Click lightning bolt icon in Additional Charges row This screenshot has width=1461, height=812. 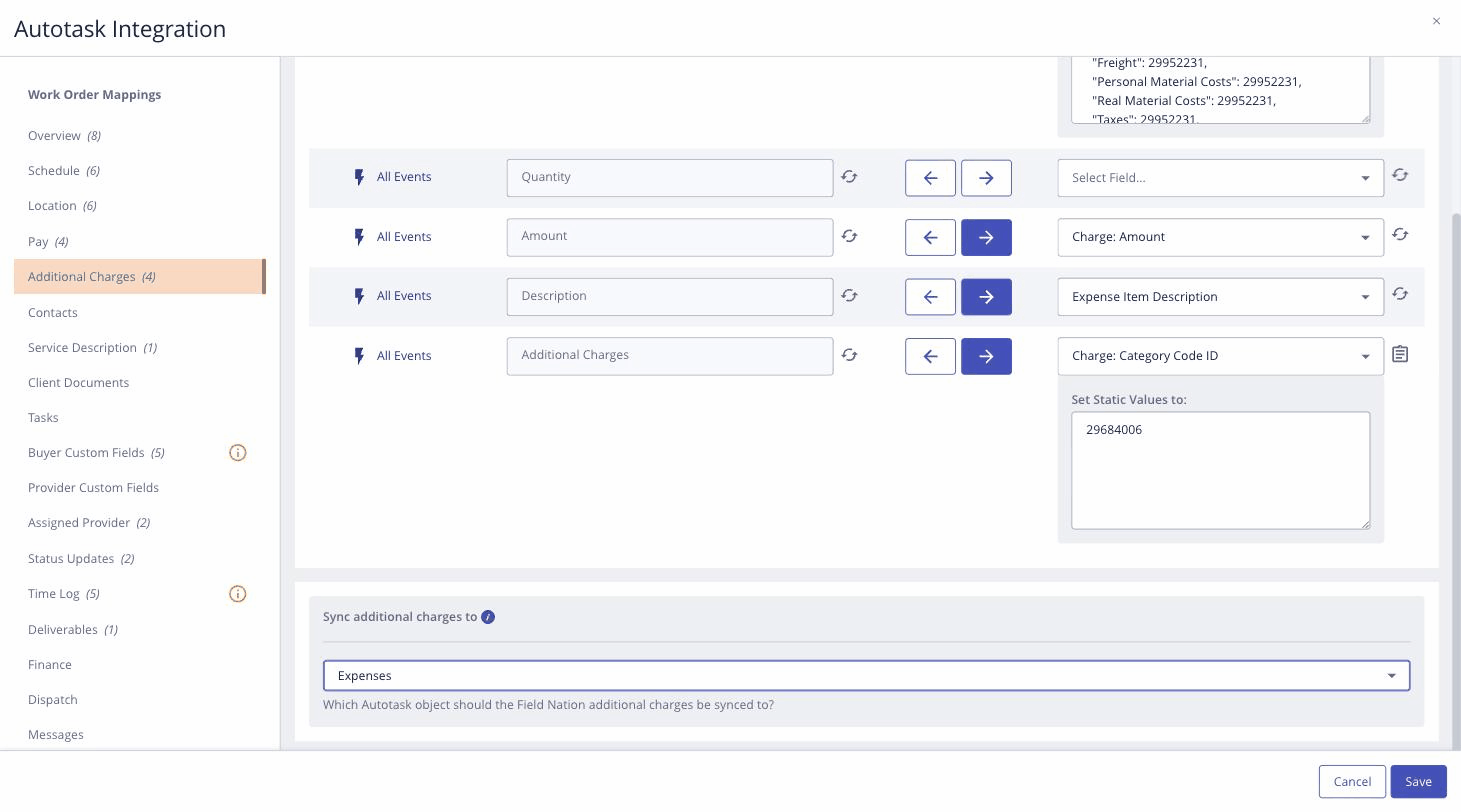click(359, 356)
